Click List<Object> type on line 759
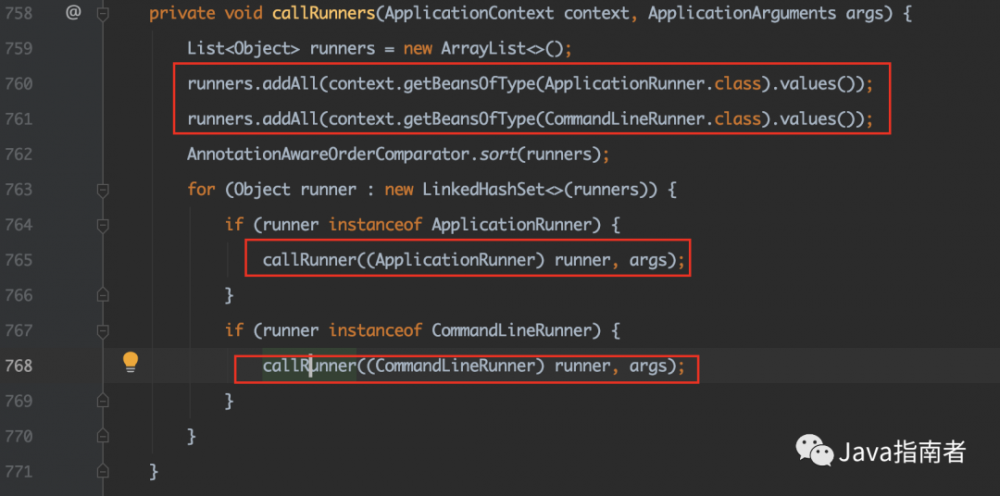The image size is (1000, 496). click(244, 48)
